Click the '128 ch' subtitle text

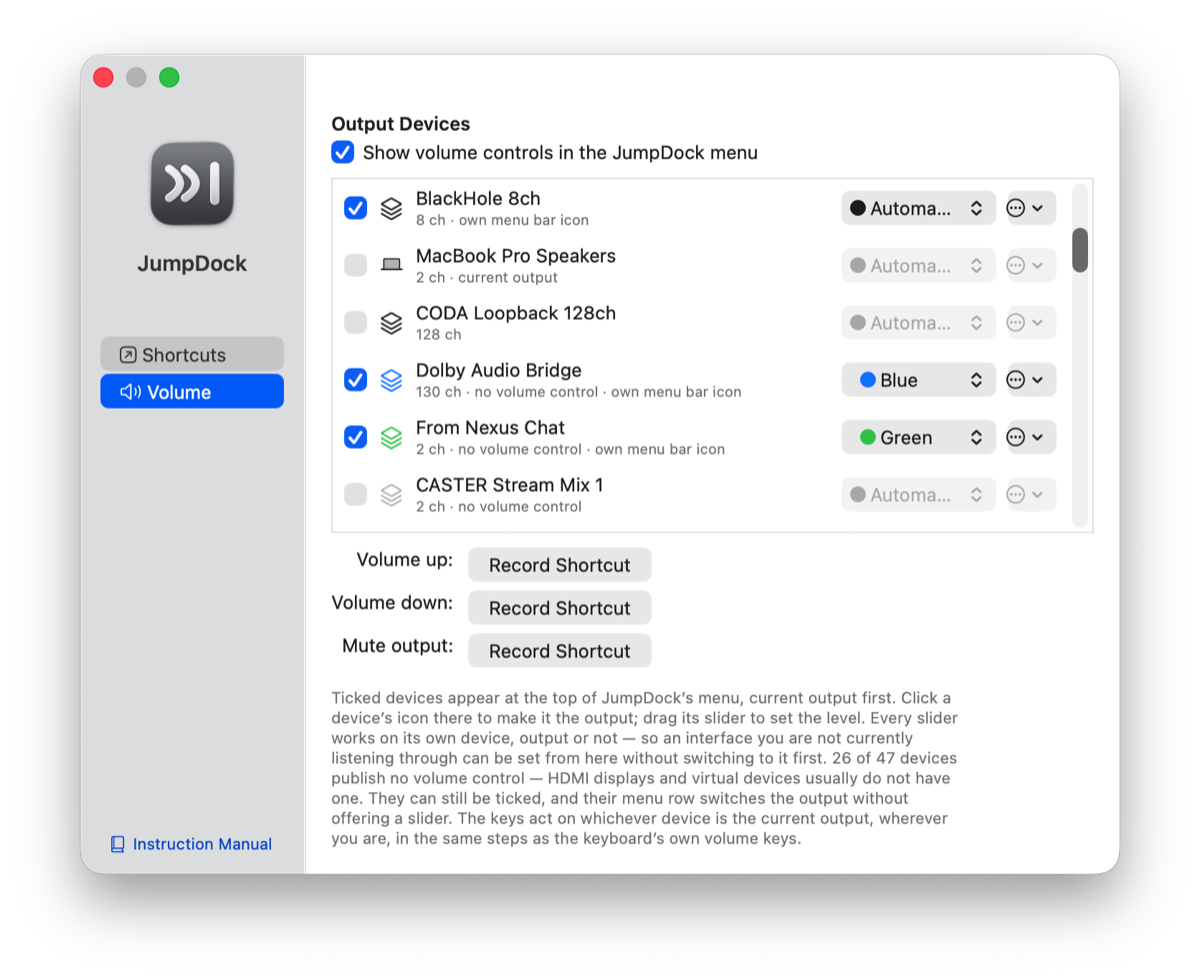click(439, 334)
